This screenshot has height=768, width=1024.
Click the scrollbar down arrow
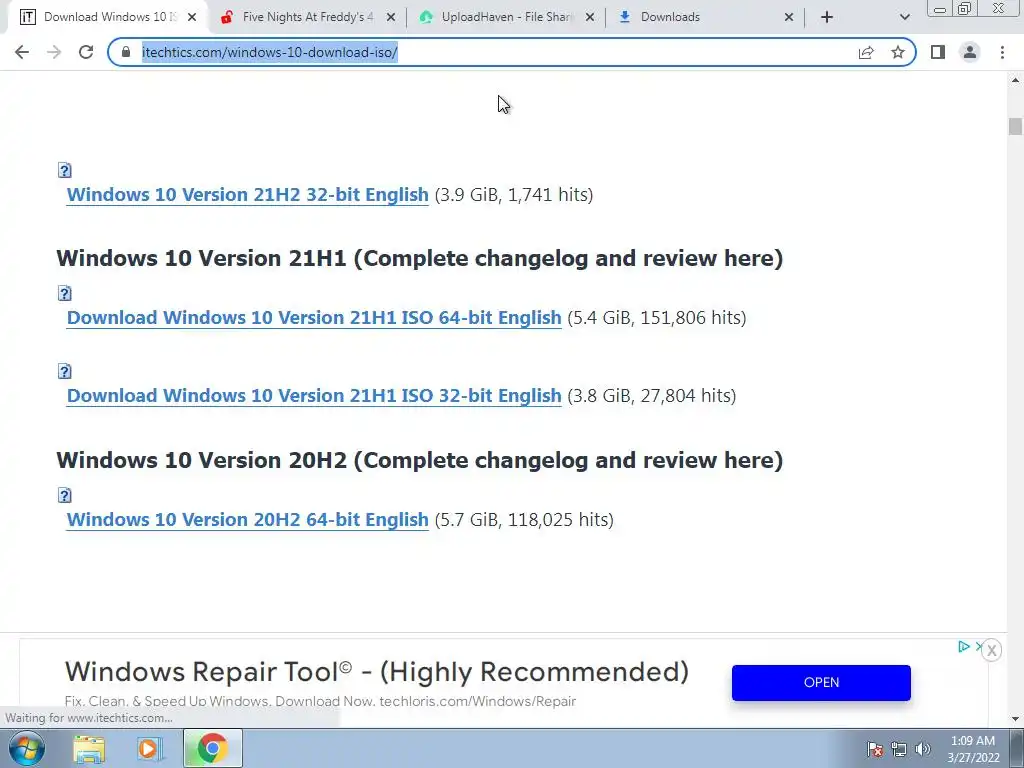[1015, 719]
